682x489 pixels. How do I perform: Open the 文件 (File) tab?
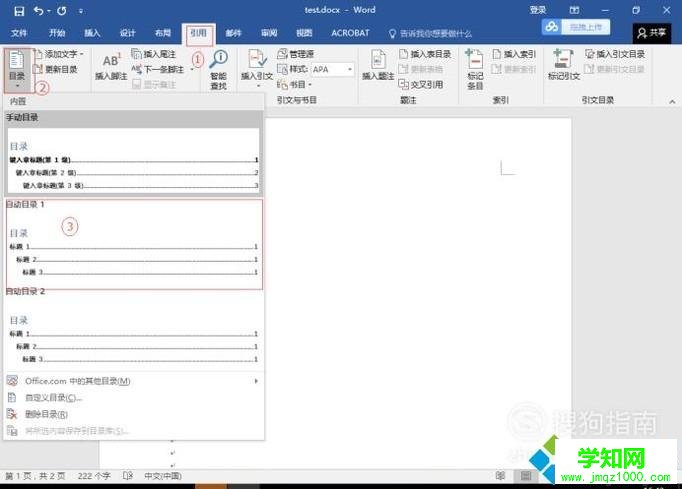click(19, 33)
